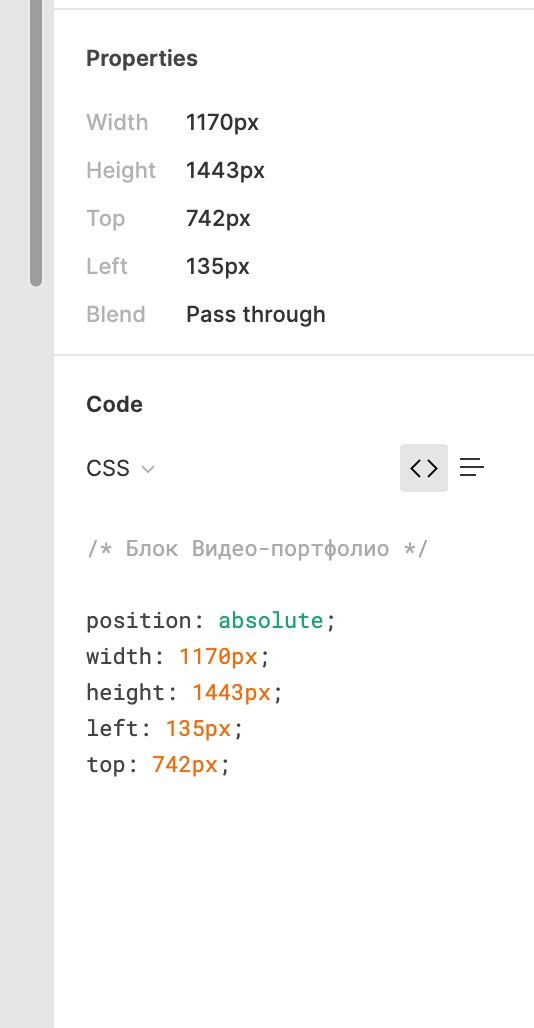Click the Блок Видео-портфолио comment line
The height and width of the screenshot is (1028, 534).
257,549
